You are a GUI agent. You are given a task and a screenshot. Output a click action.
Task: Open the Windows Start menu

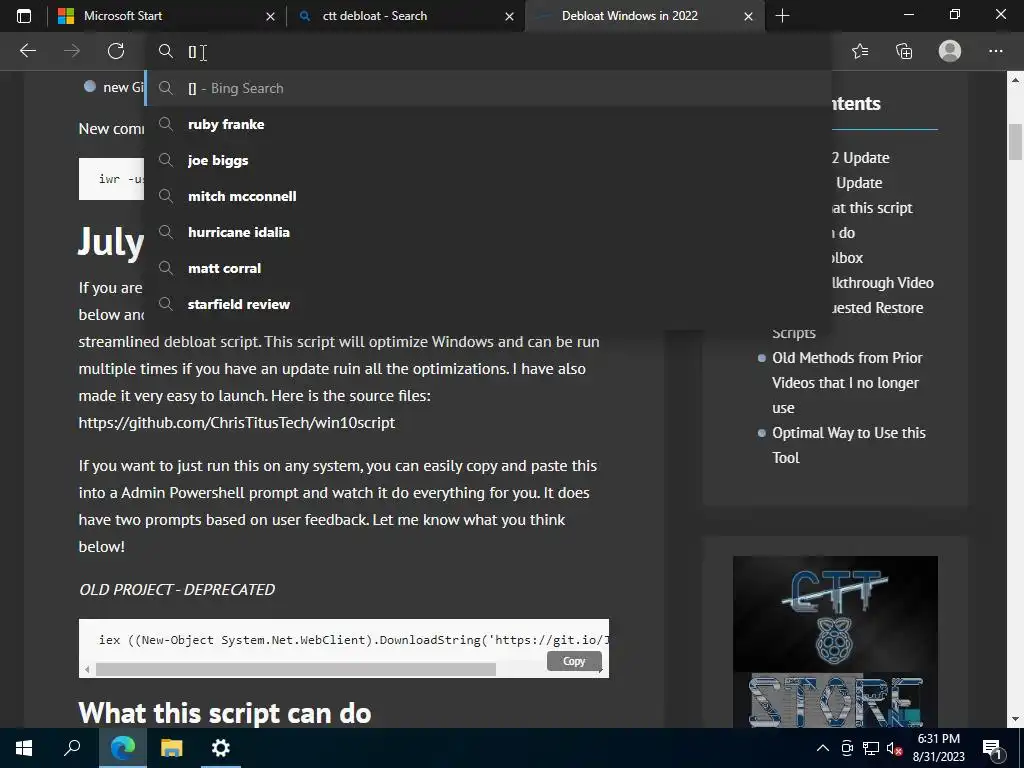click(x=24, y=748)
